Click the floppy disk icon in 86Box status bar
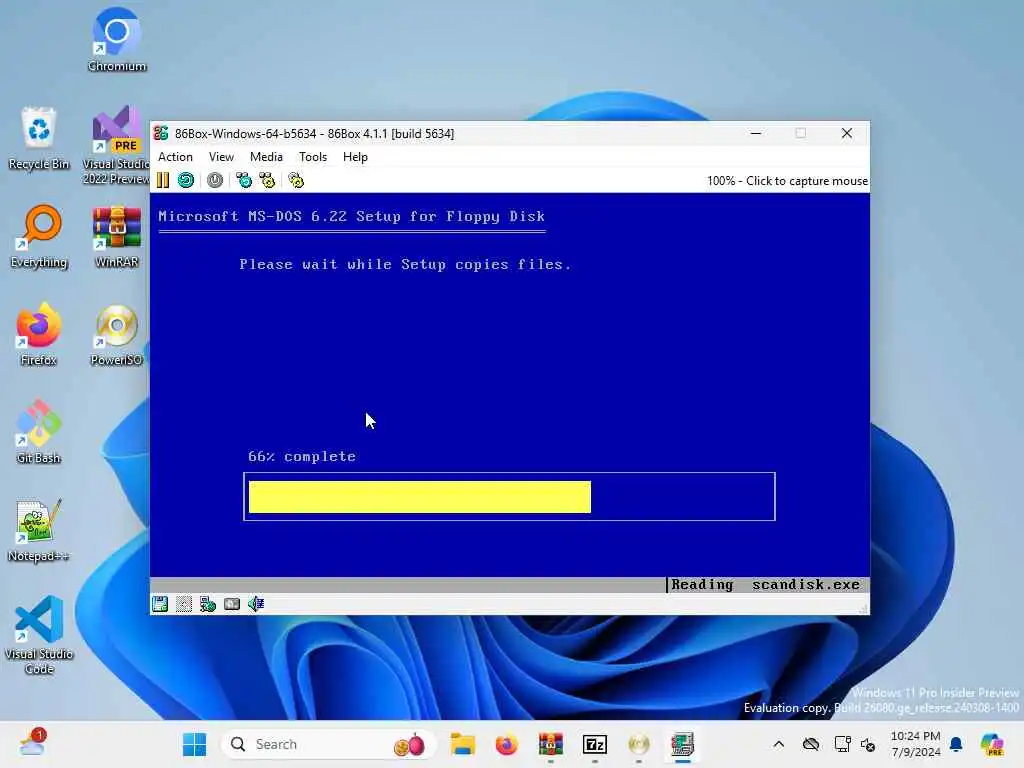The image size is (1024, 768). tap(160, 604)
